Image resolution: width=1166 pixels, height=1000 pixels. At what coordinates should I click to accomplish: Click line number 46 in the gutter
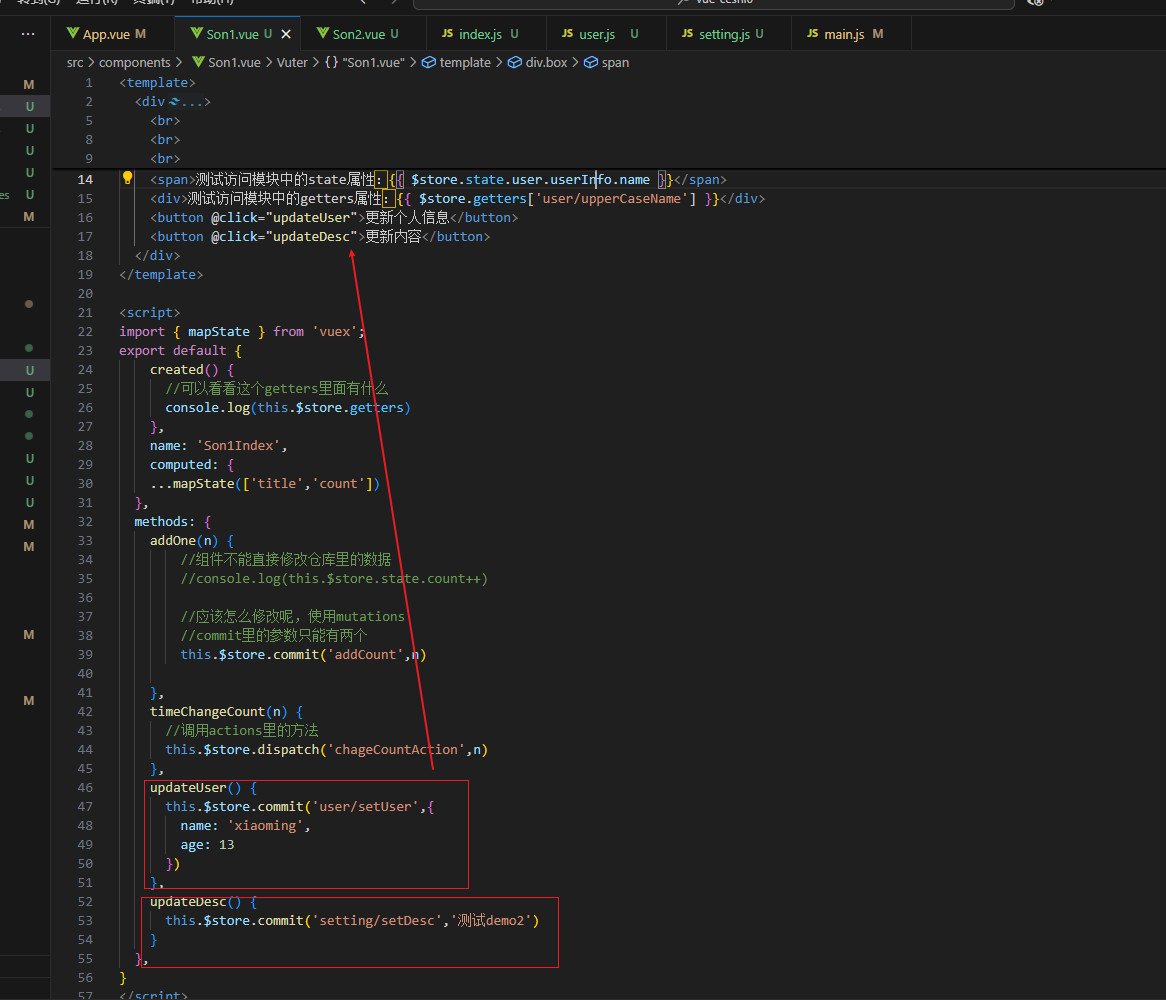point(86,787)
